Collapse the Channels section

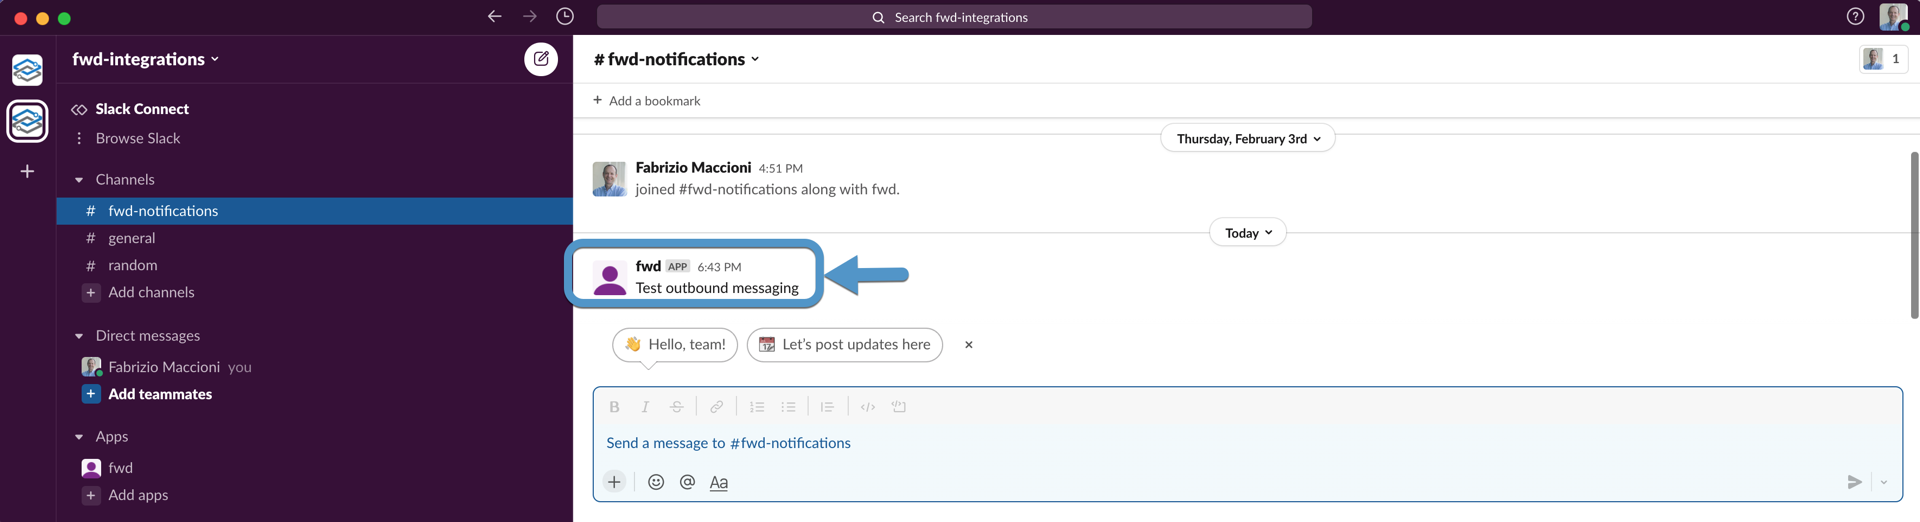79,180
